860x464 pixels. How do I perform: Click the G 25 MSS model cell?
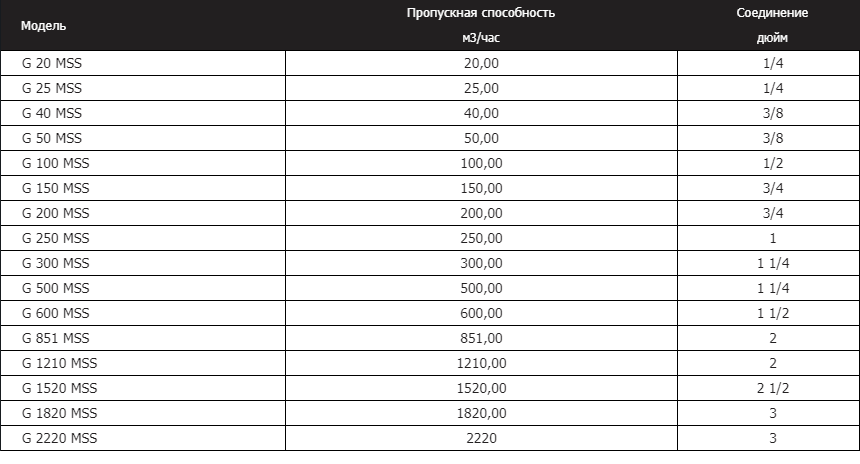coord(143,88)
